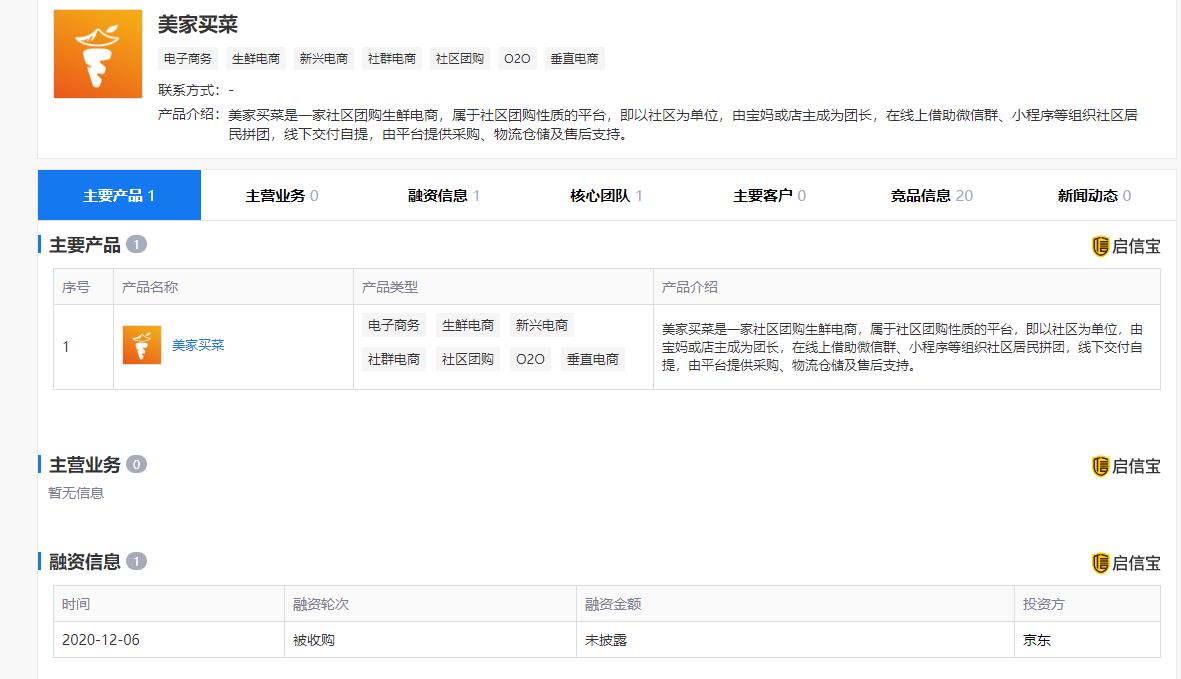
Task: Click the 美家买菜 product thumbnail in the table
Action: point(140,345)
